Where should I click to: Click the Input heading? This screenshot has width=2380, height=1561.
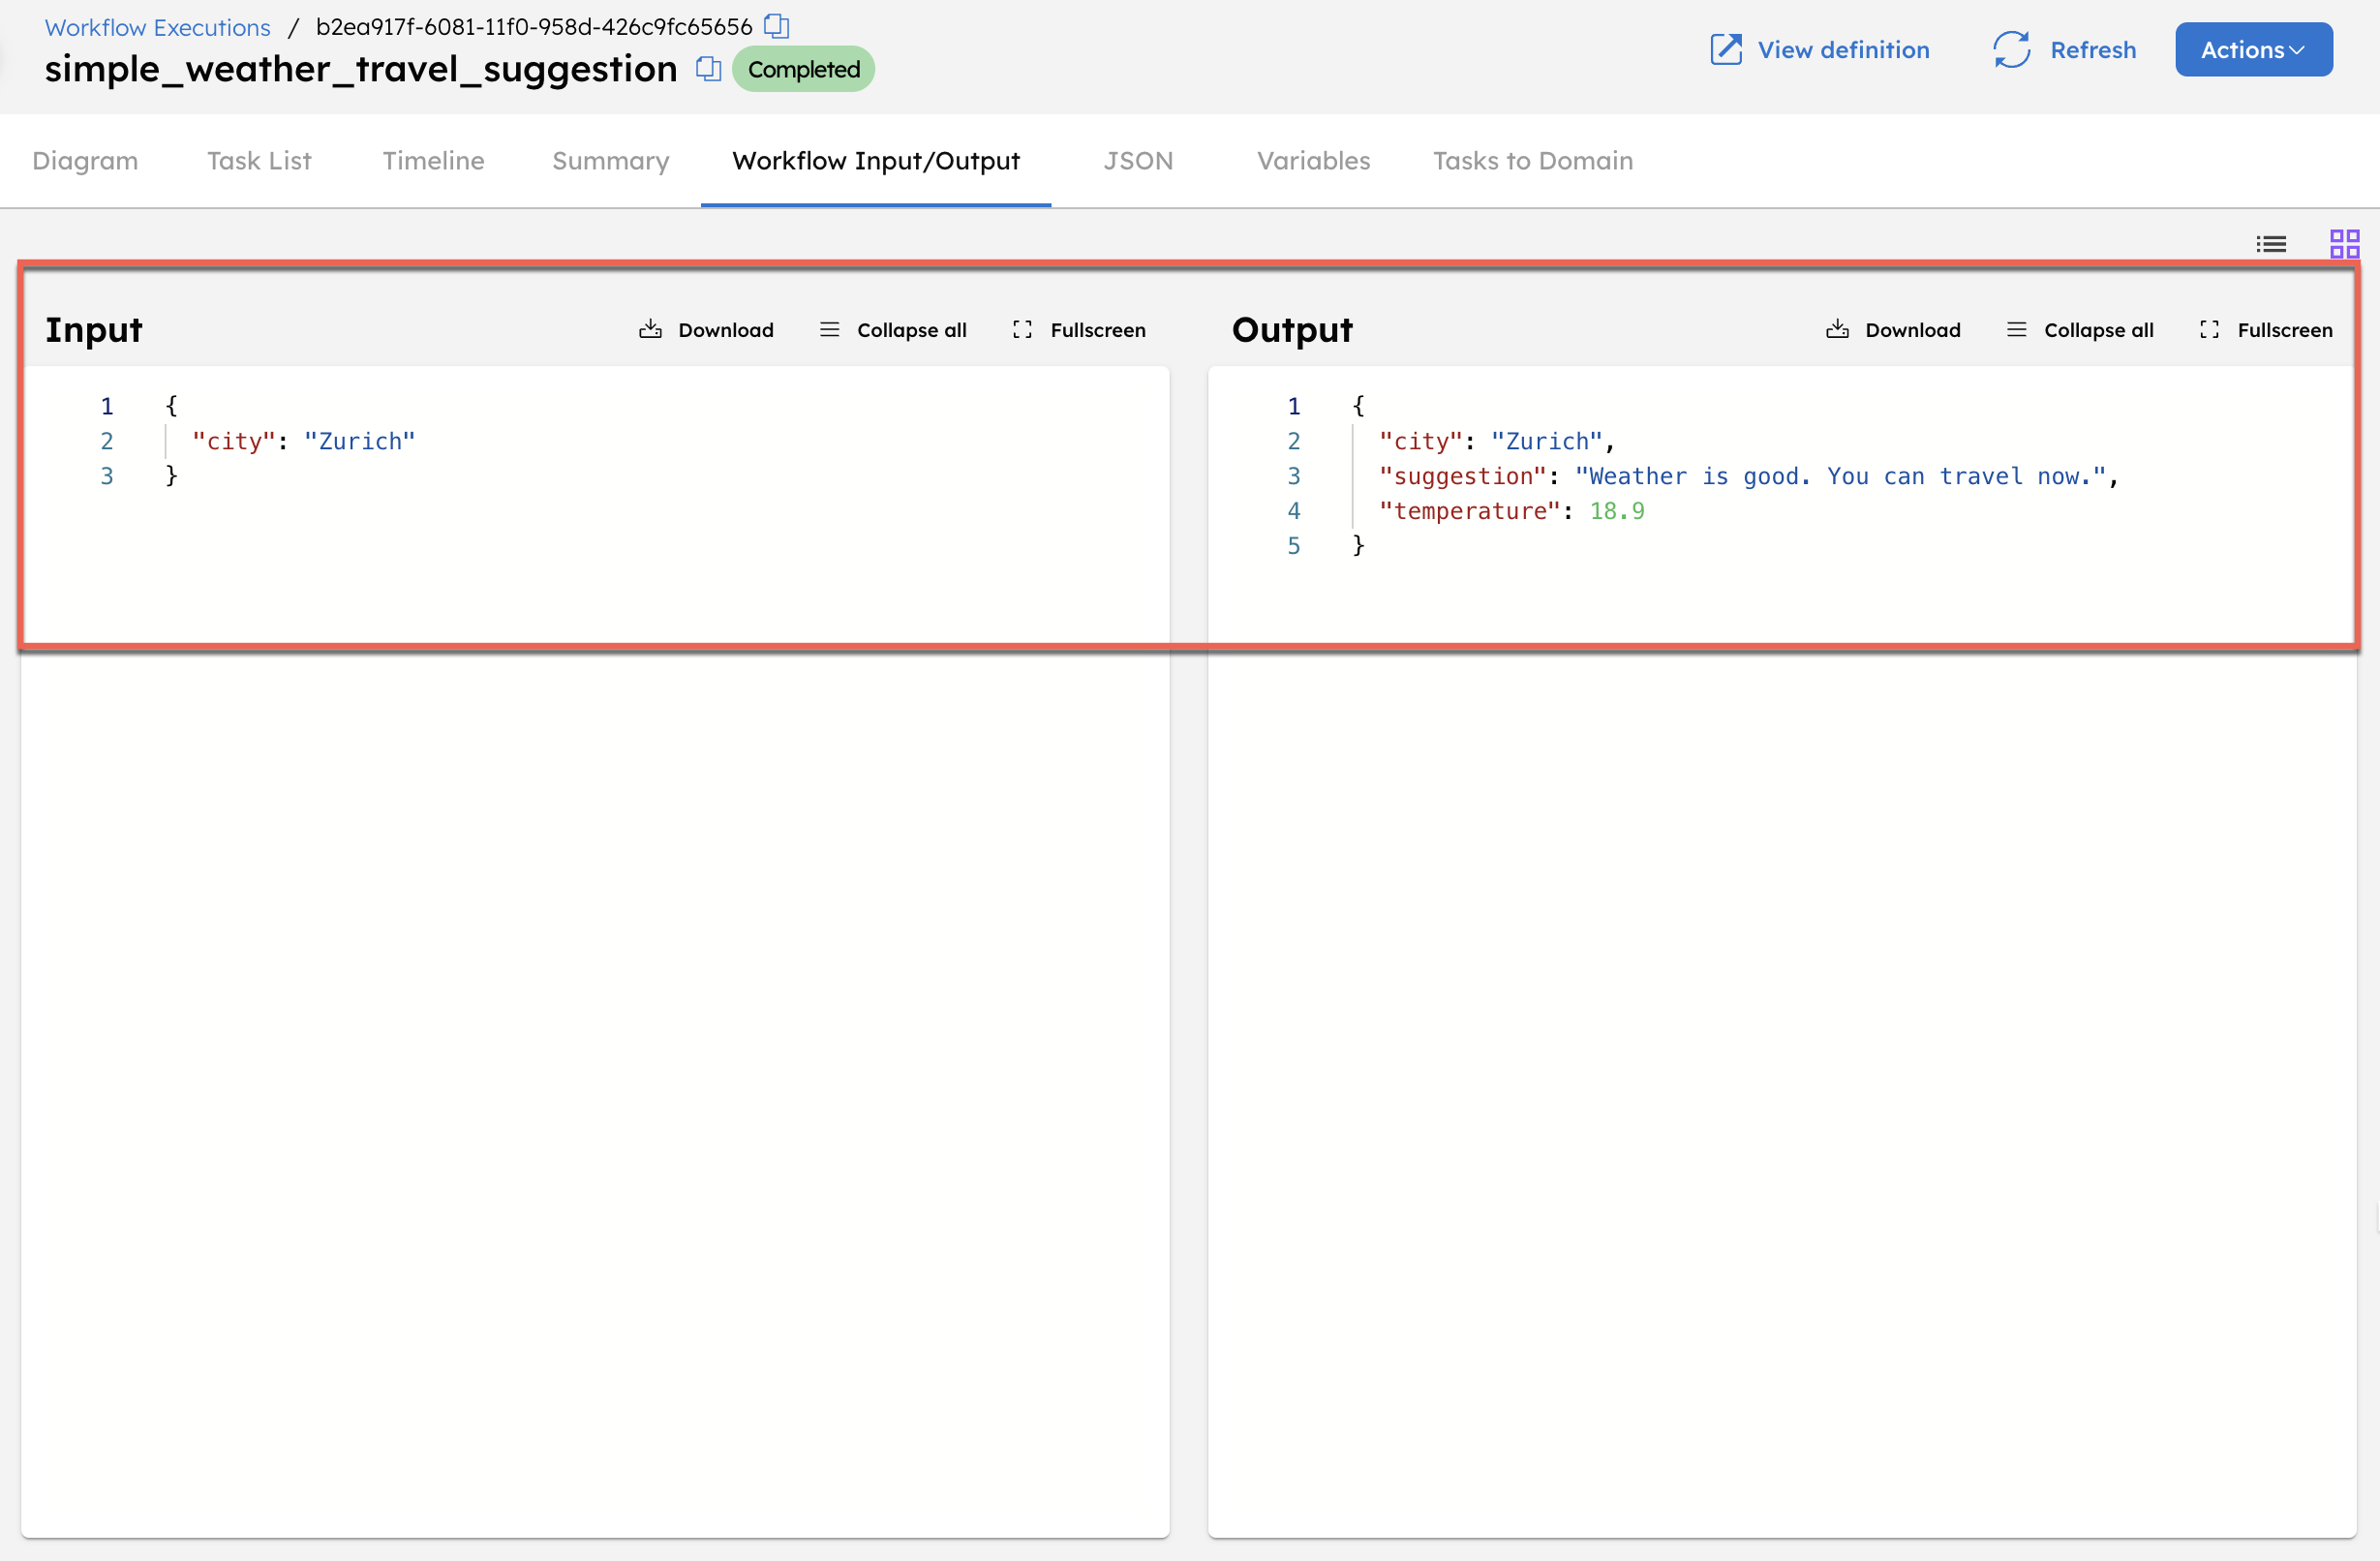pyautogui.click(x=94, y=330)
